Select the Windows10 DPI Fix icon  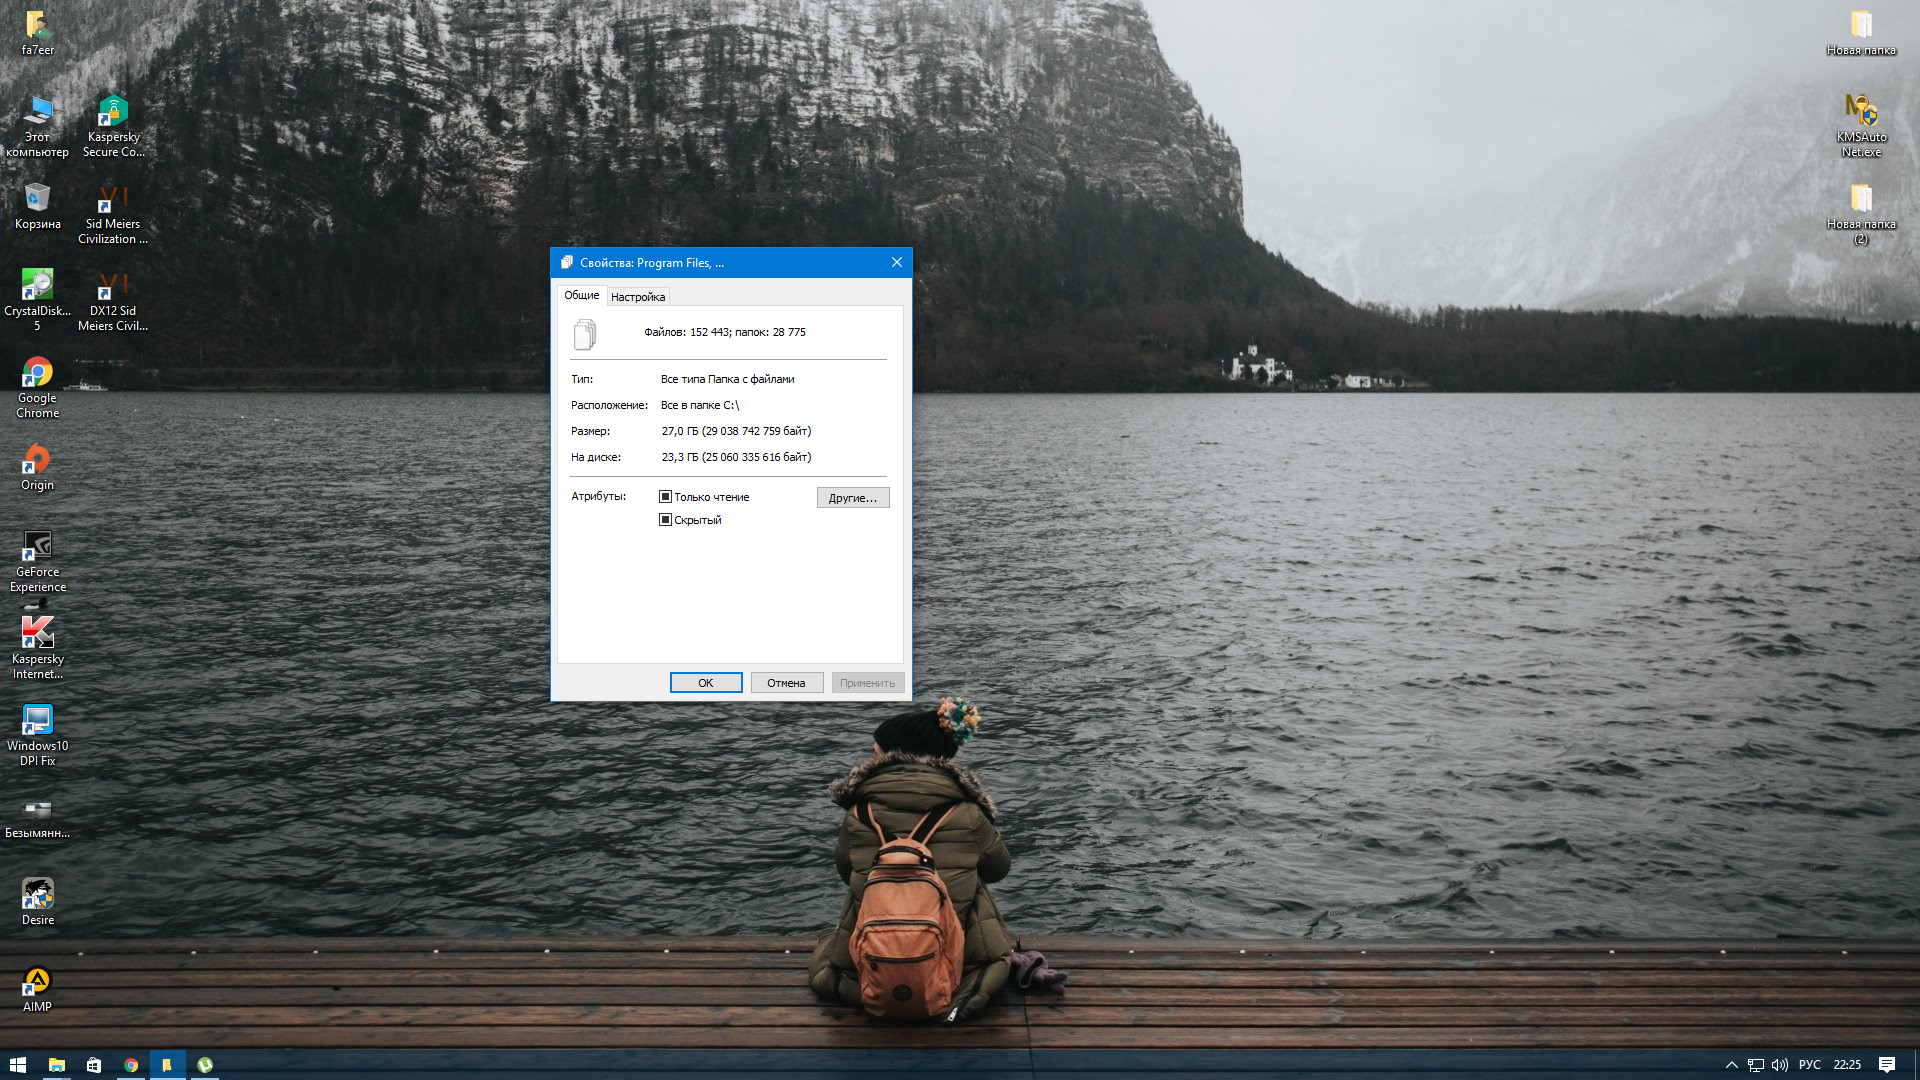click(38, 721)
